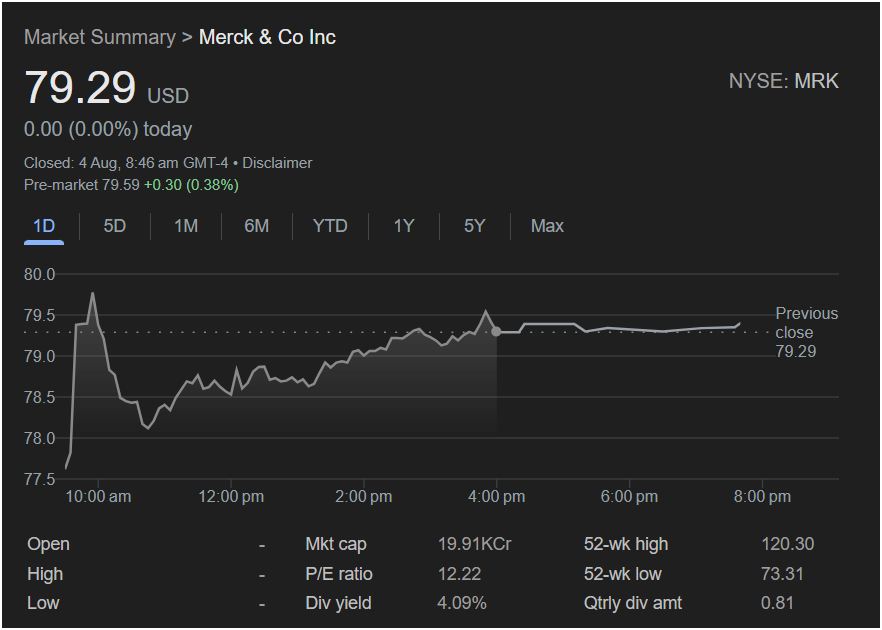Image resolution: width=882 pixels, height=630 pixels.
Task: Click the 52-wk high value 120.30
Action: pos(788,544)
